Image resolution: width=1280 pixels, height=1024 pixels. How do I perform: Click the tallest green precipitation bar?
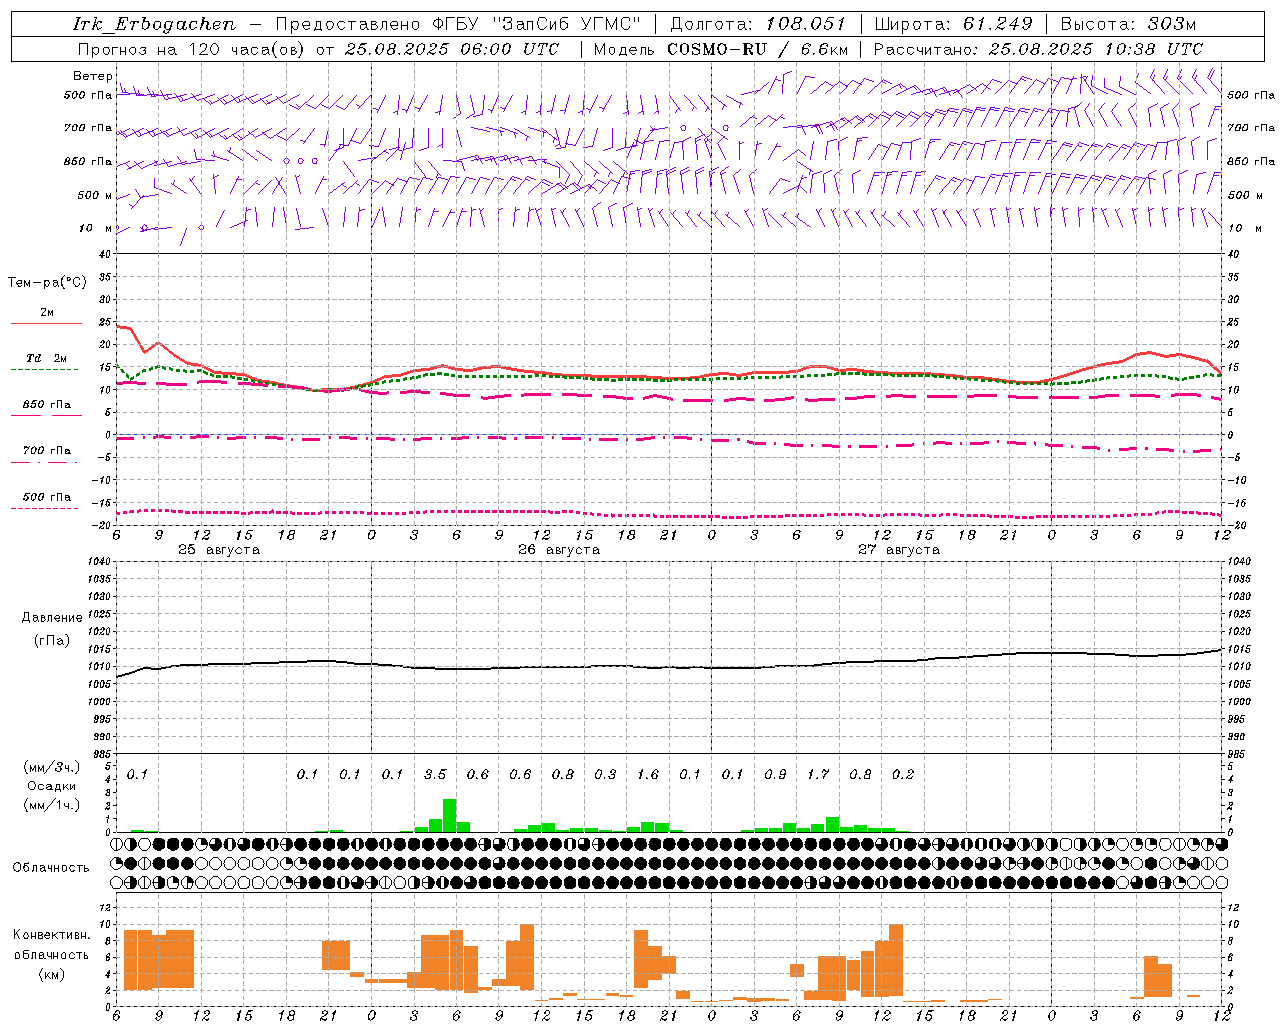449,816
